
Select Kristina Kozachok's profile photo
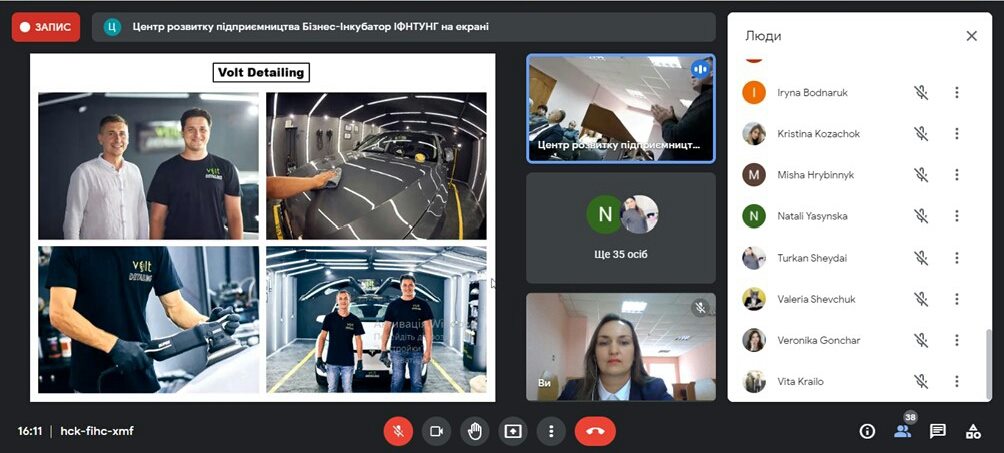coord(754,133)
